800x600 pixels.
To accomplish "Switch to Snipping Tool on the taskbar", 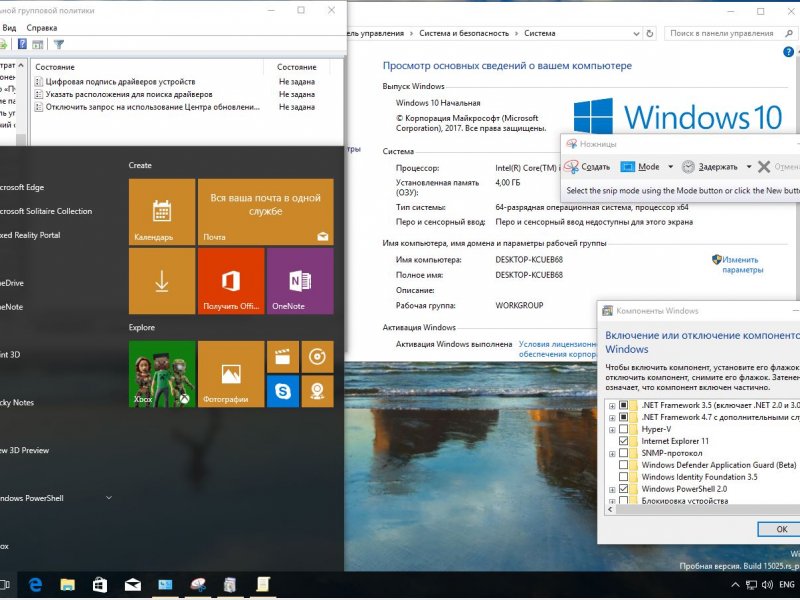I will [x=198, y=585].
